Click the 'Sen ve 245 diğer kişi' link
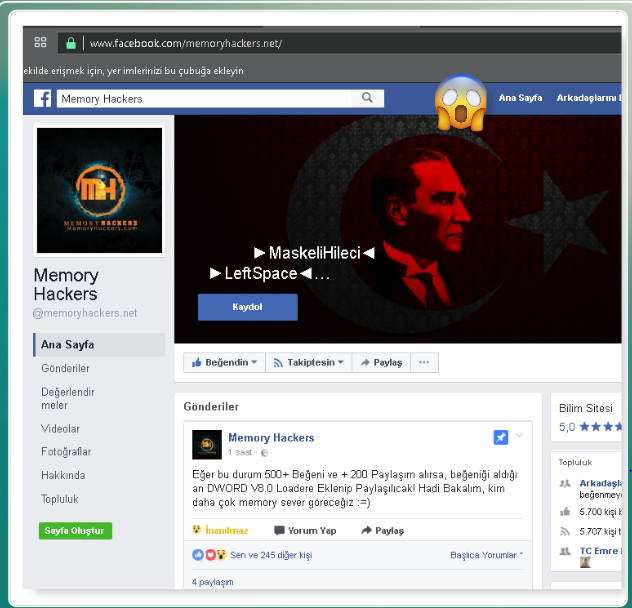The width and height of the screenshot is (632, 608). pyautogui.click(x=271, y=555)
